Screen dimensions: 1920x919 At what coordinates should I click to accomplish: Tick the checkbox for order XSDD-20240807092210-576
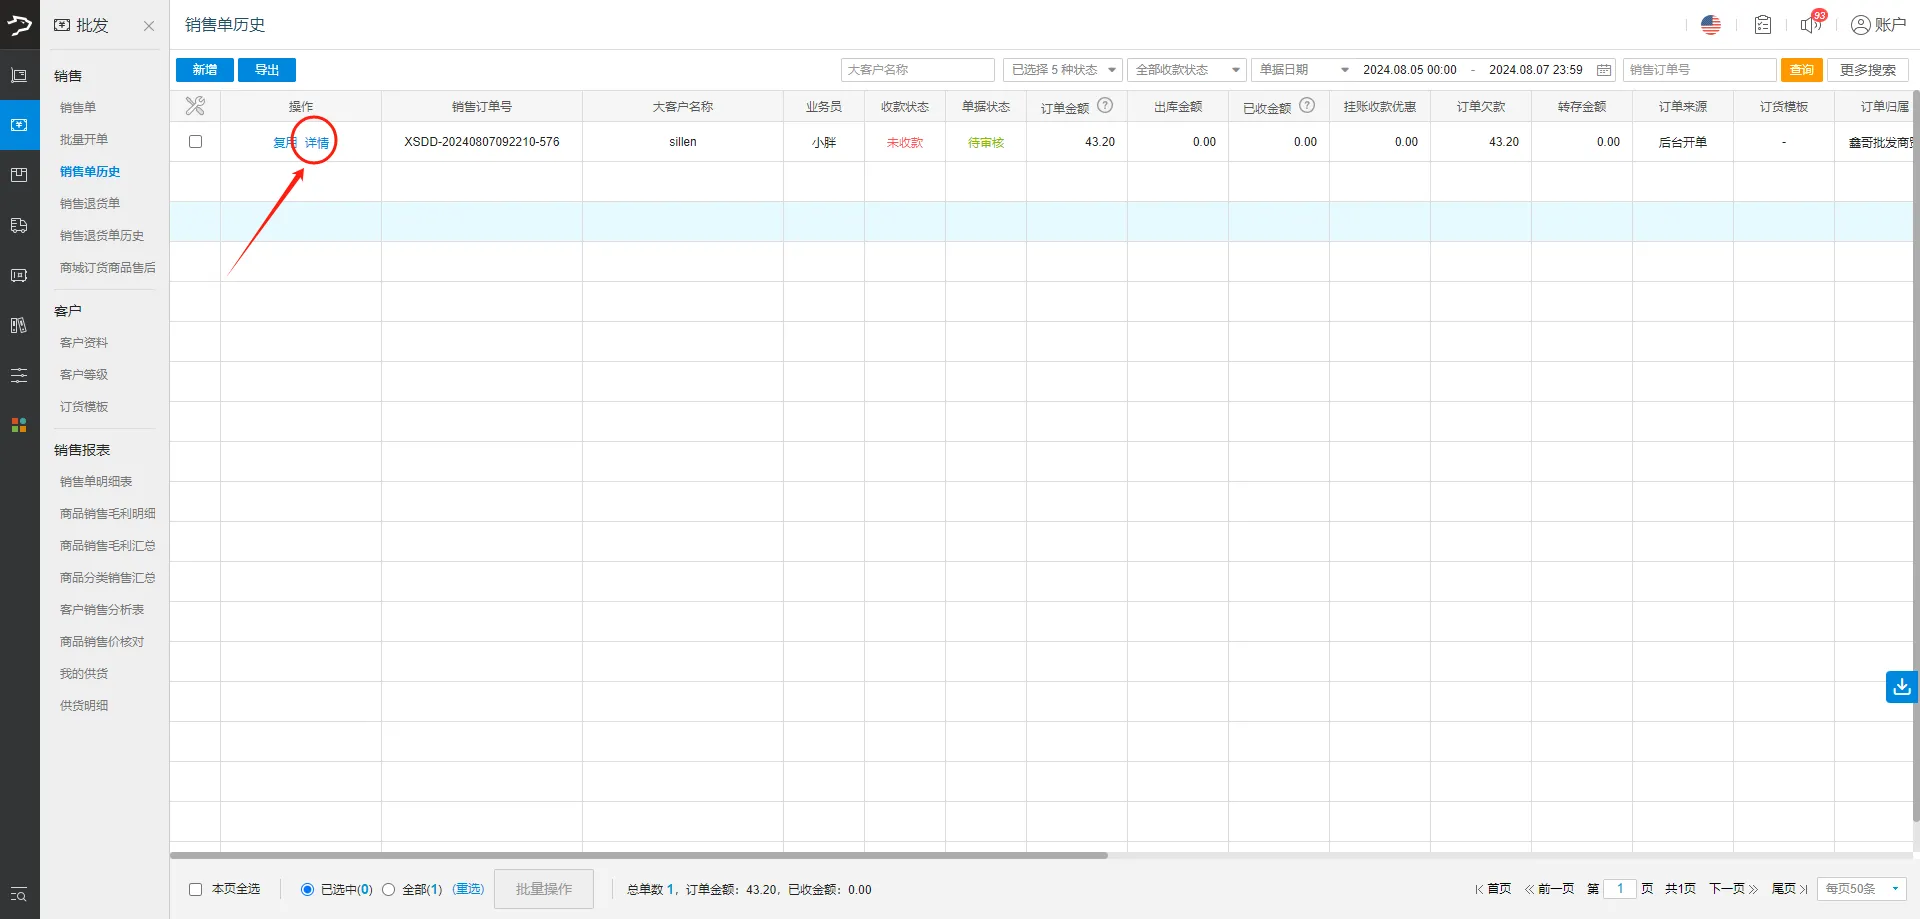pyautogui.click(x=196, y=142)
